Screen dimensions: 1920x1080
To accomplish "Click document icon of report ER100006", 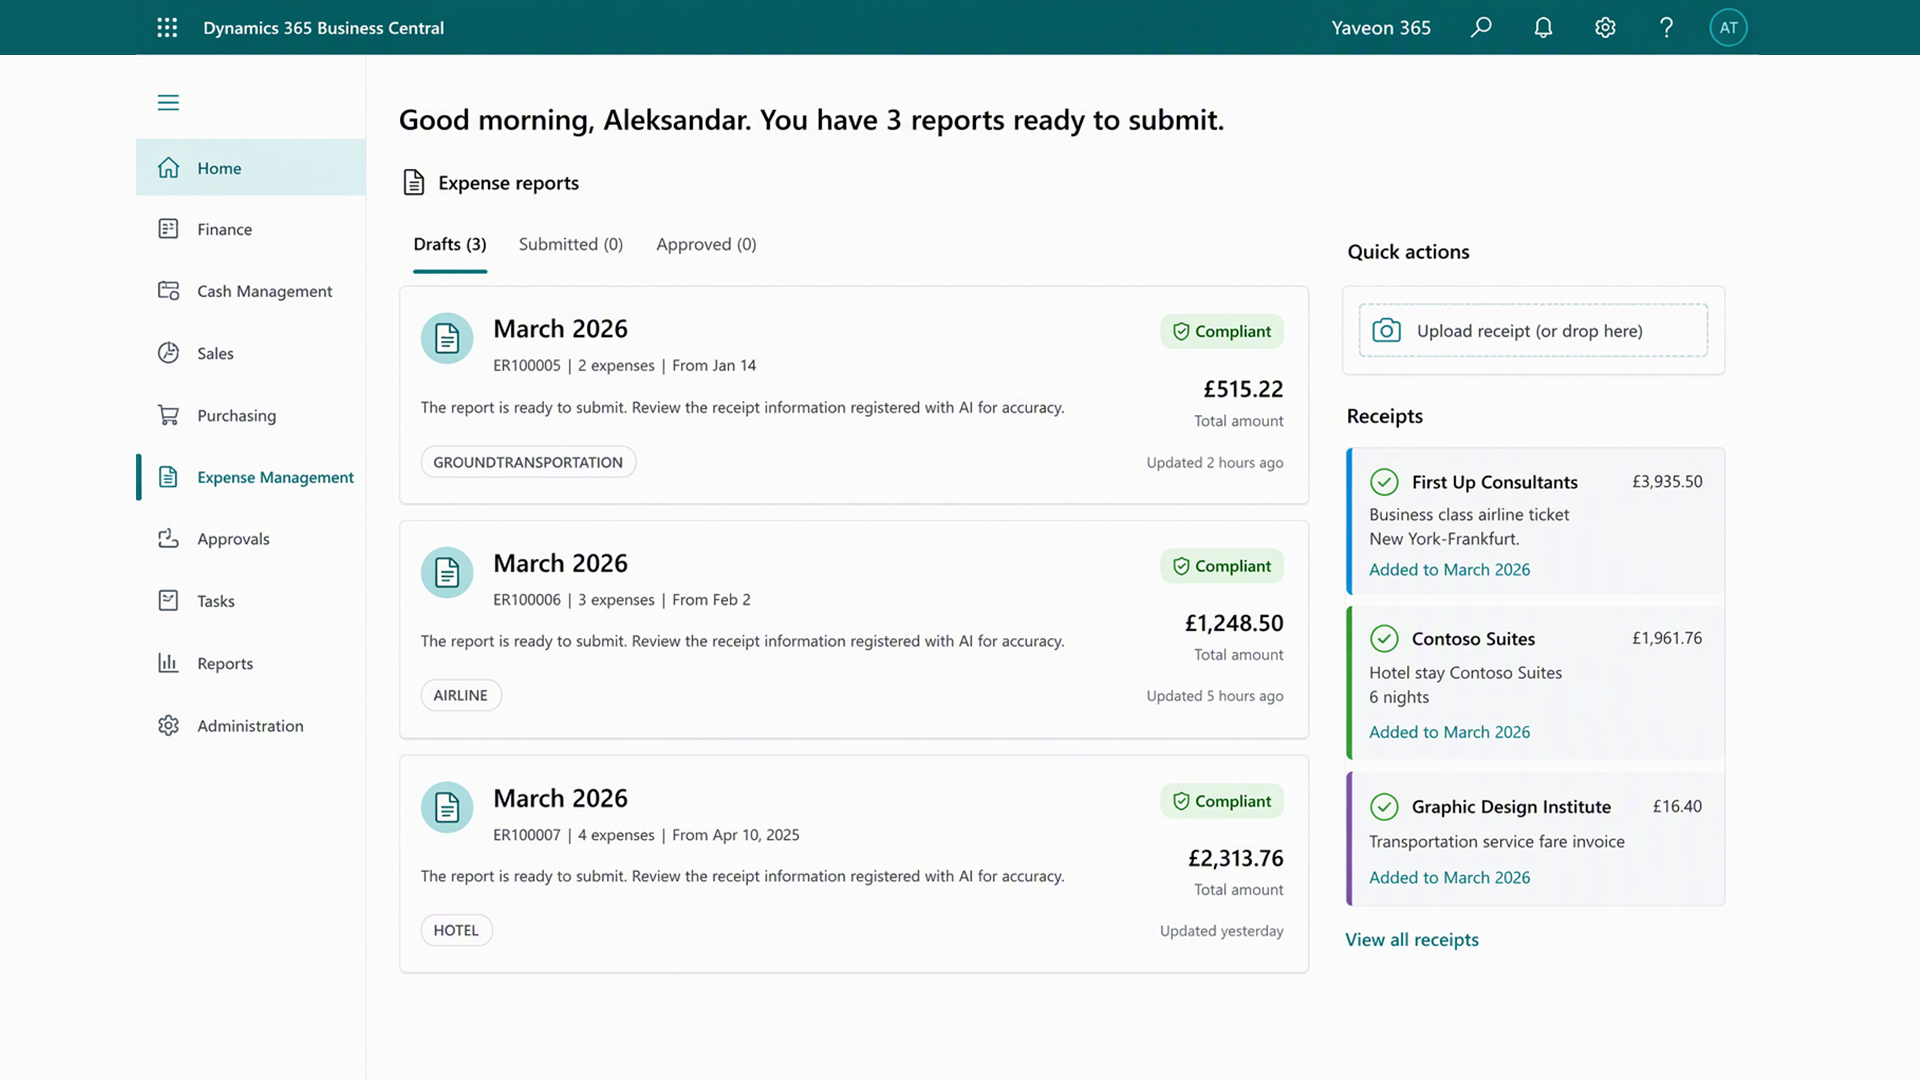I will (447, 572).
